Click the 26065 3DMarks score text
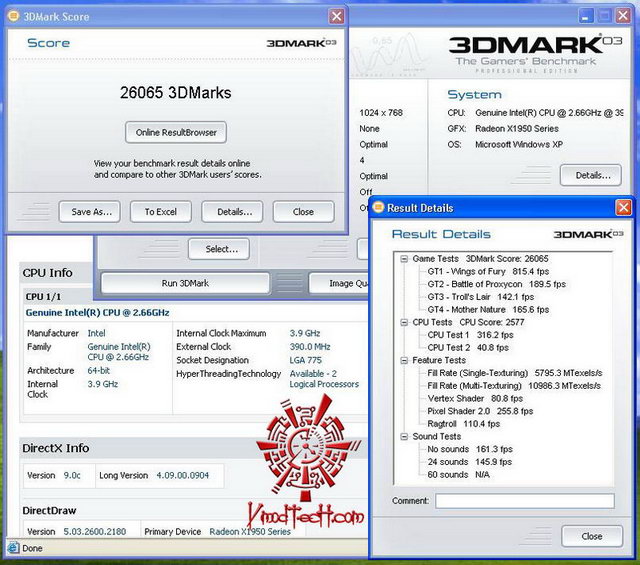 point(176,93)
